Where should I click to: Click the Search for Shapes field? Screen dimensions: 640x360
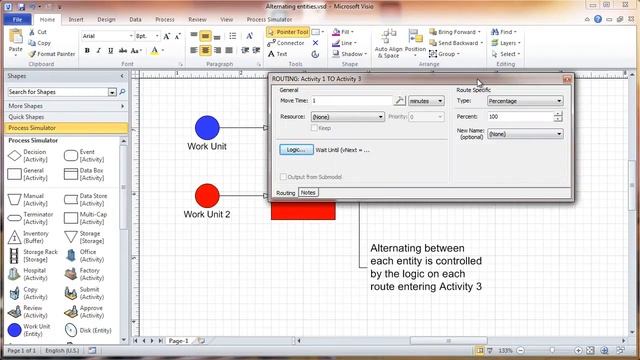point(58,92)
